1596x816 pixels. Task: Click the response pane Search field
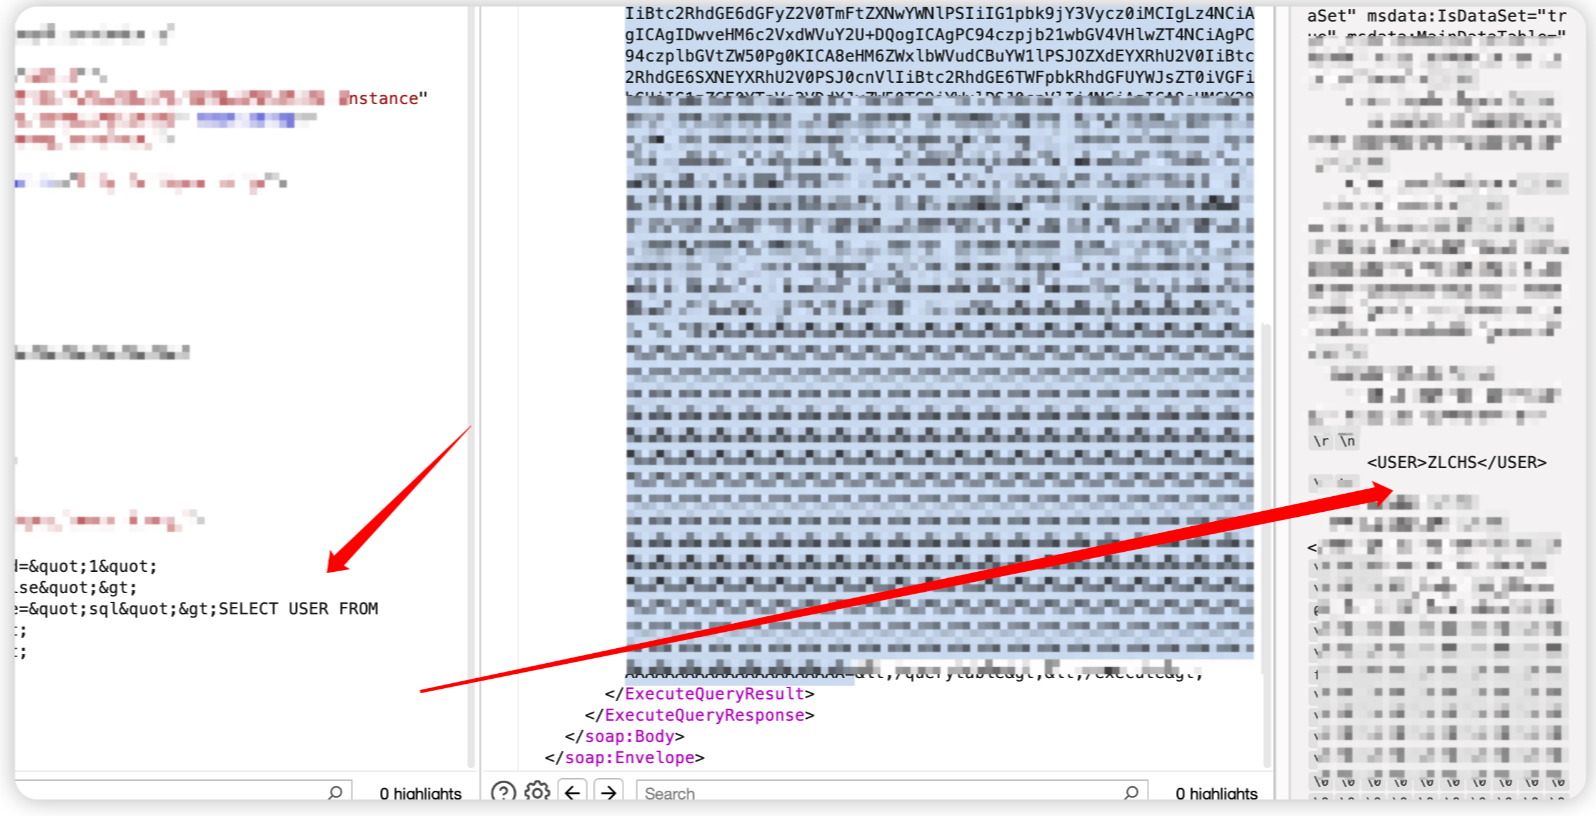pos(892,792)
